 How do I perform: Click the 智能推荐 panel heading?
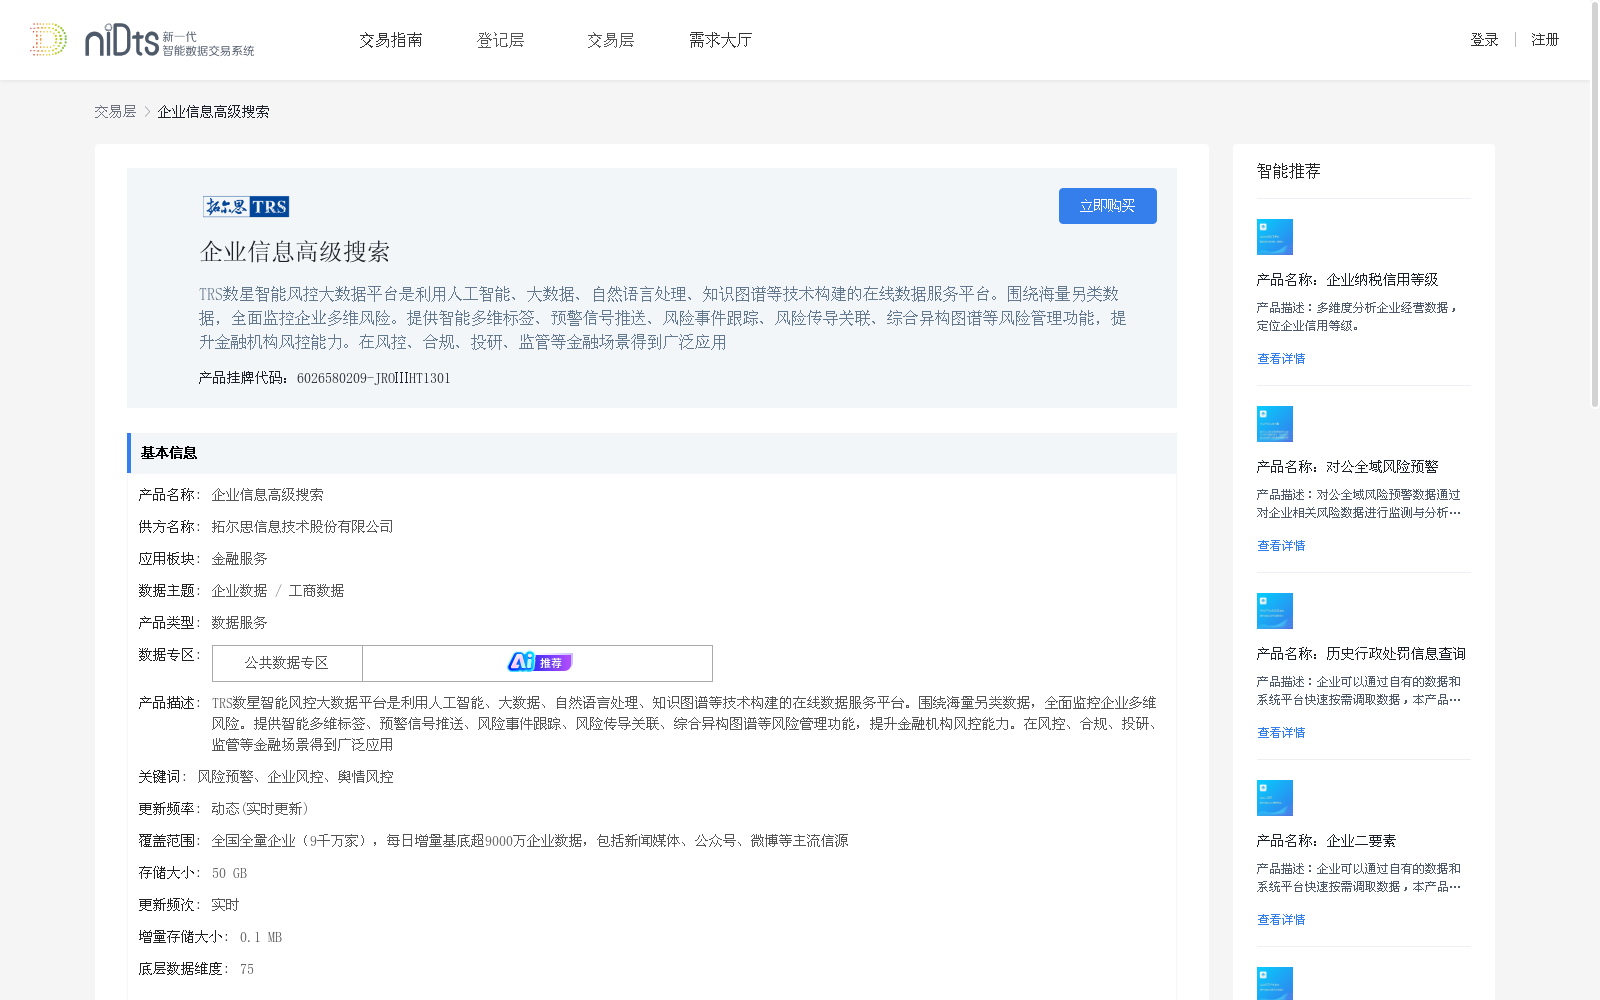[1289, 171]
